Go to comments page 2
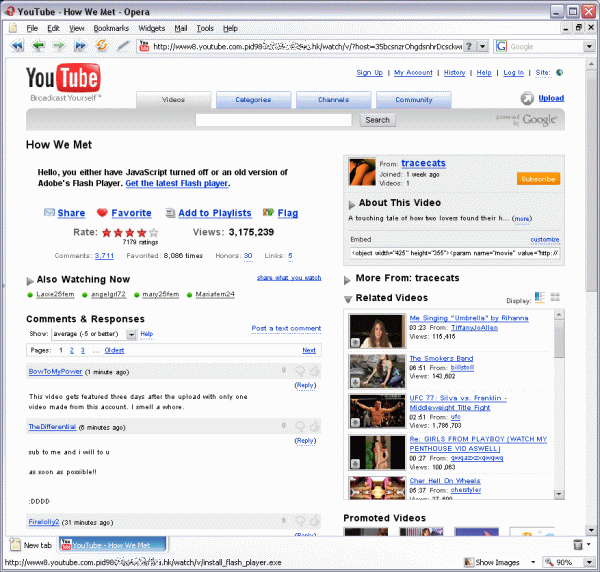Viewport: 600px width, 572px height. click(72, 350)
